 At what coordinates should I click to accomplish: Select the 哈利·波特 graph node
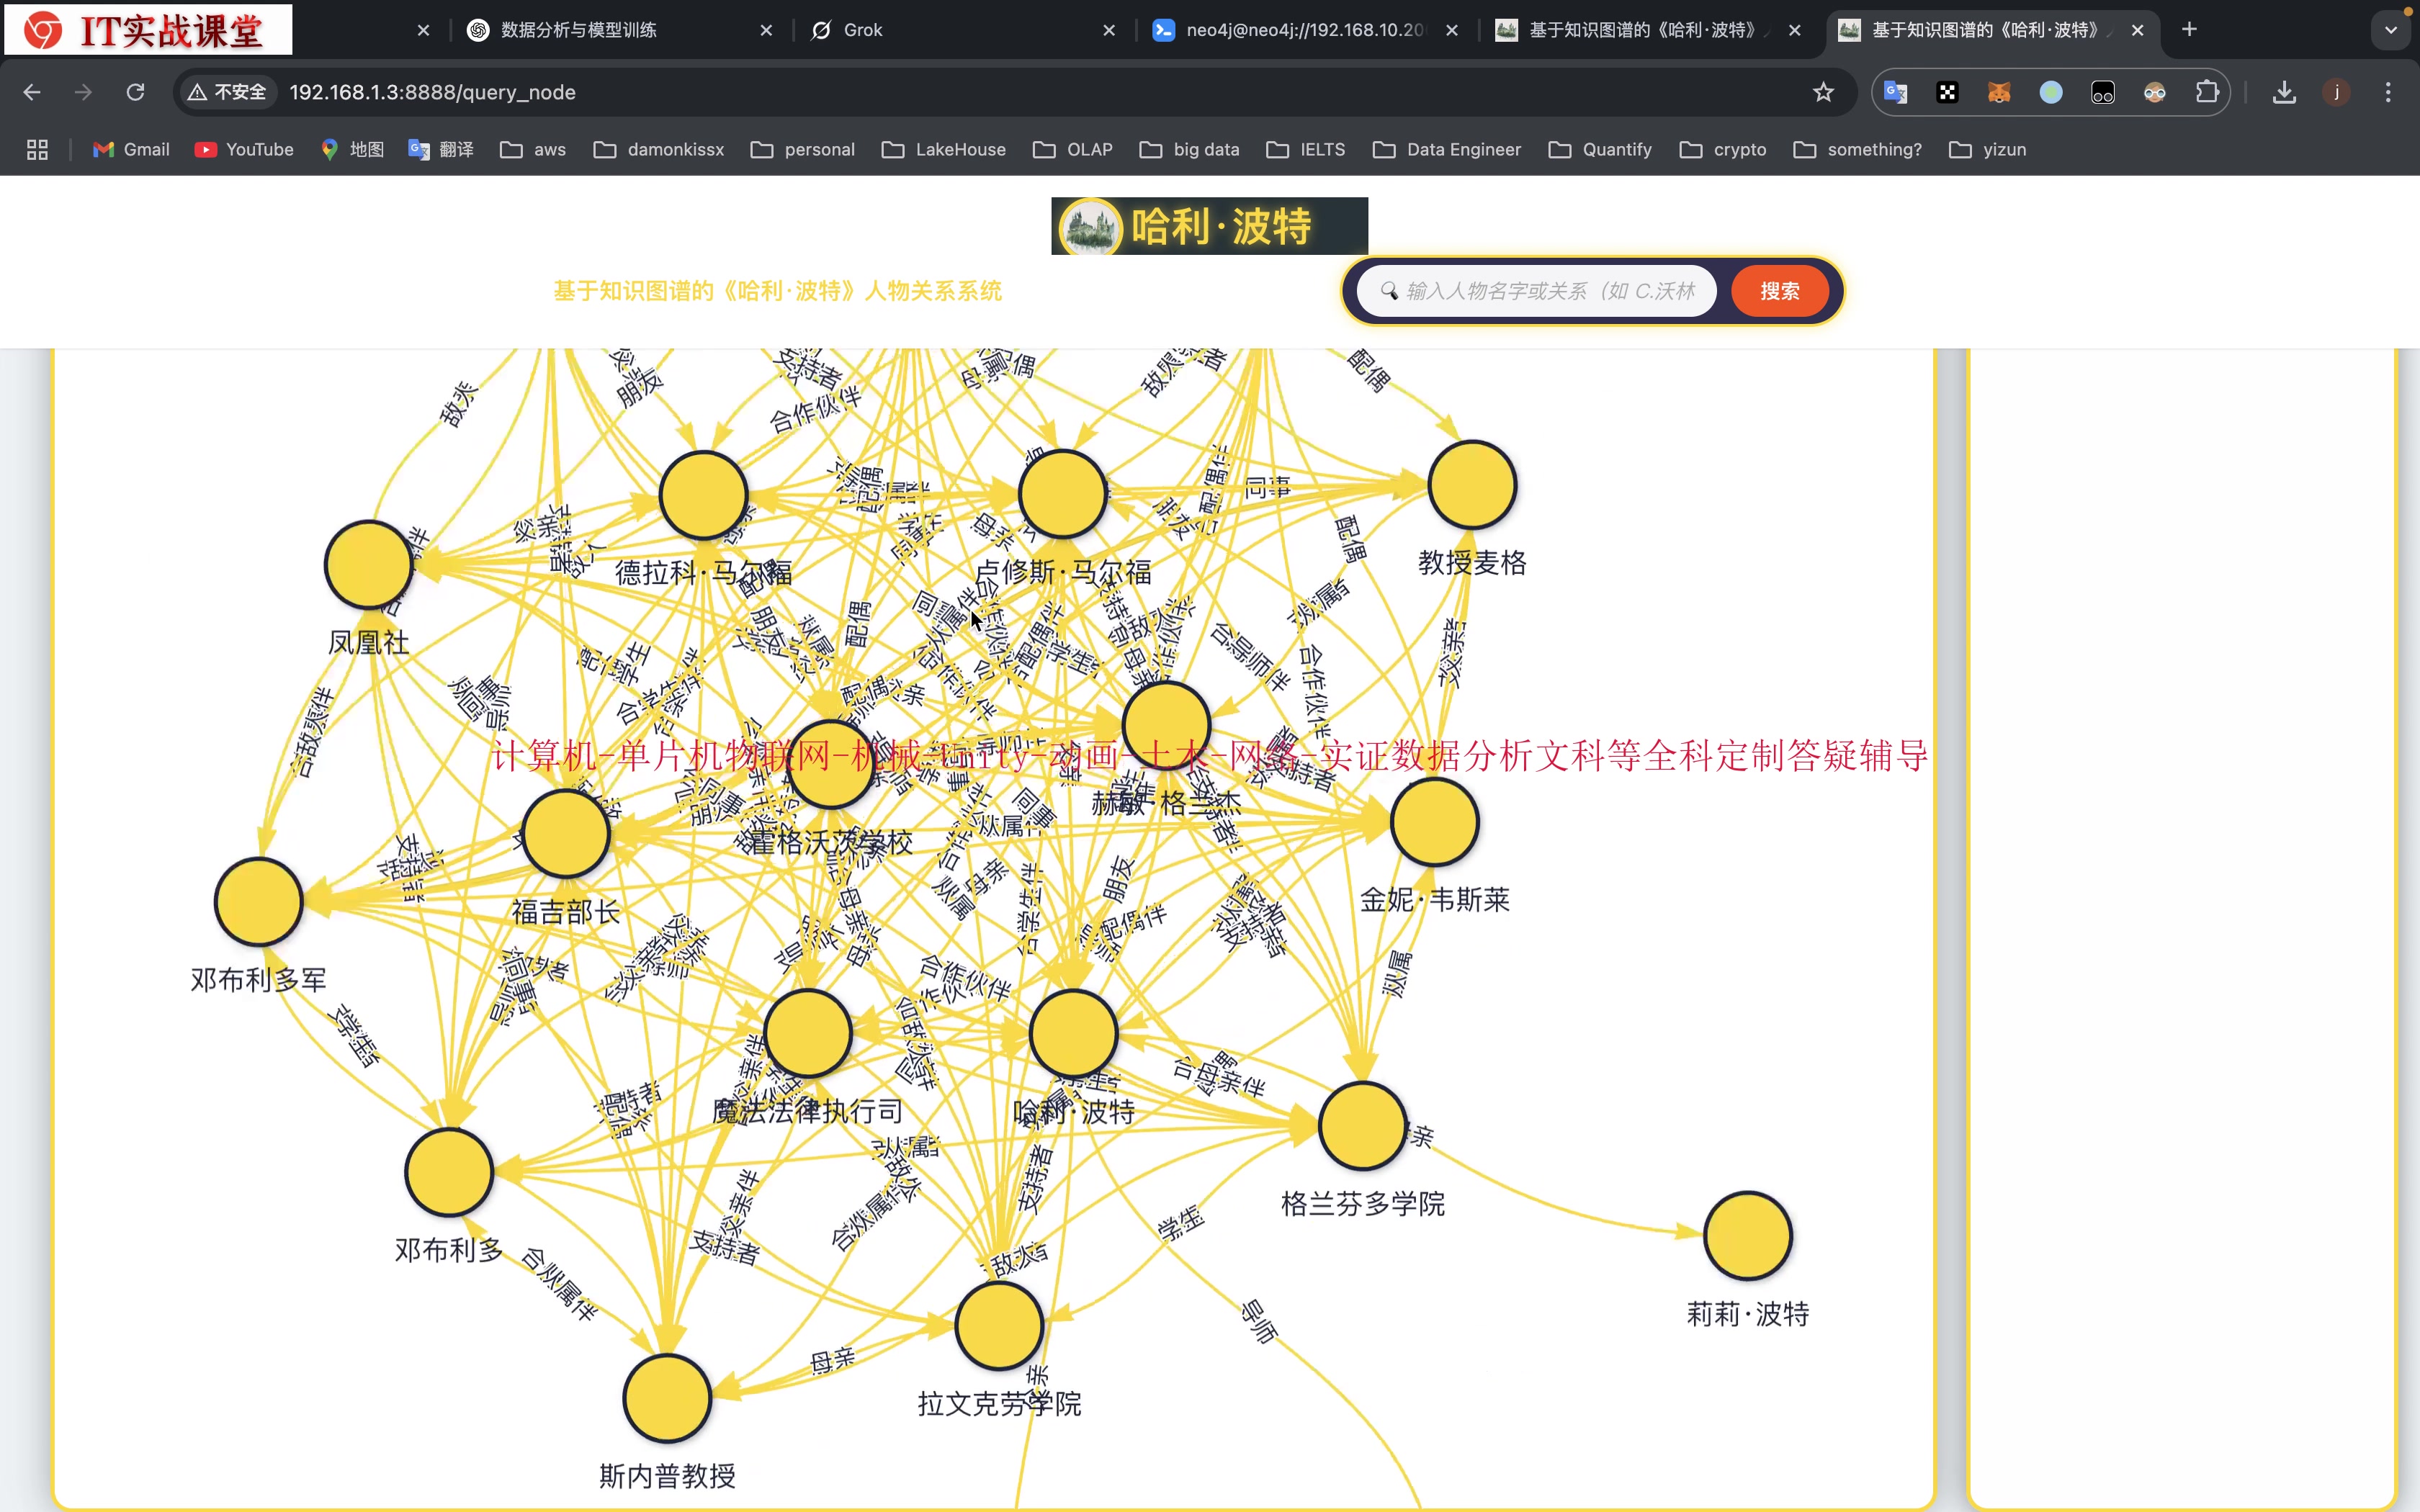click(x=1073, y=1033)
